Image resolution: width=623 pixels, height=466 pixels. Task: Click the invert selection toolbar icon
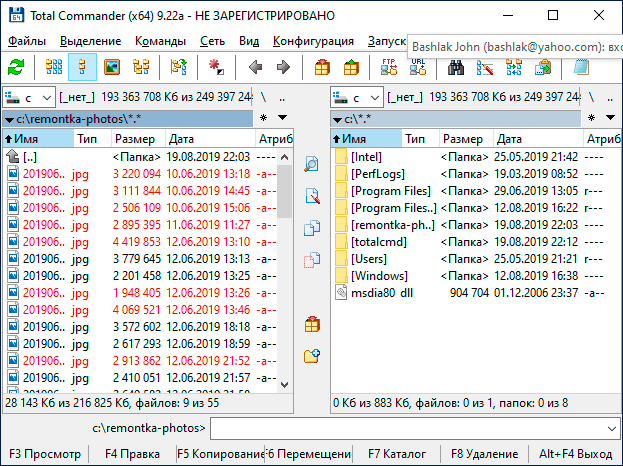217,67
